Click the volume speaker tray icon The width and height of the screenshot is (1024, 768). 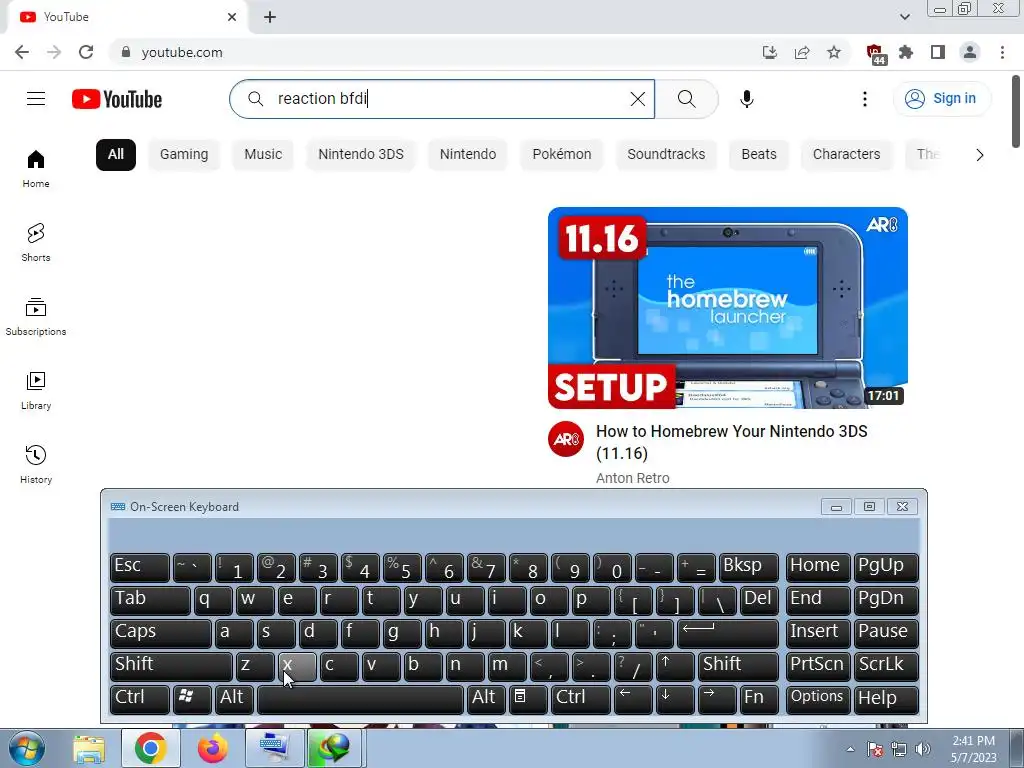click(923, 749)
